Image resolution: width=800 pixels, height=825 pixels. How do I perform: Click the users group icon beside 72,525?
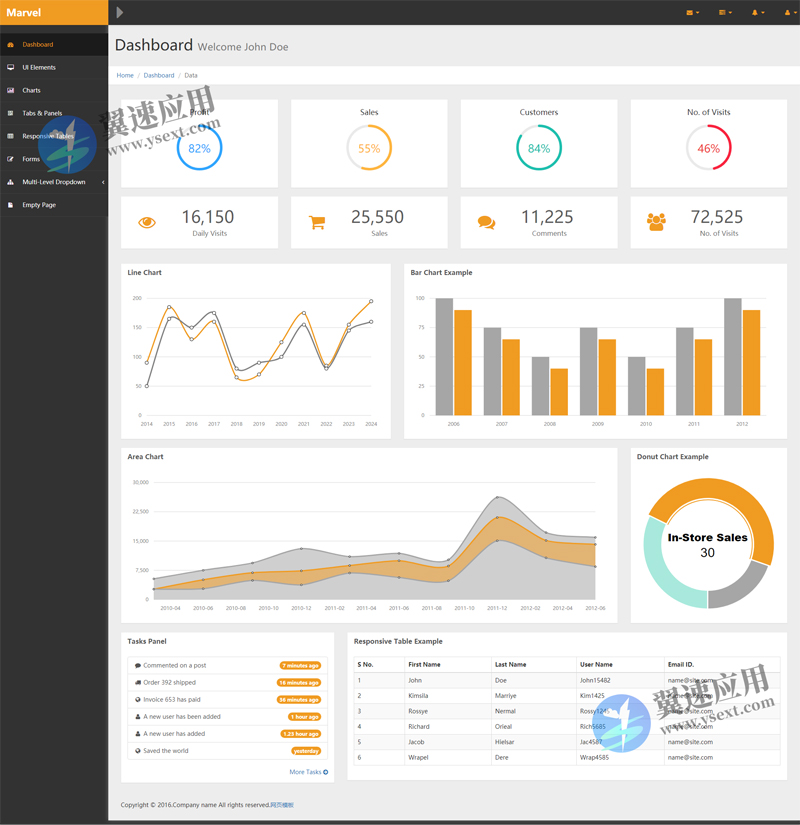coord(656,222)
